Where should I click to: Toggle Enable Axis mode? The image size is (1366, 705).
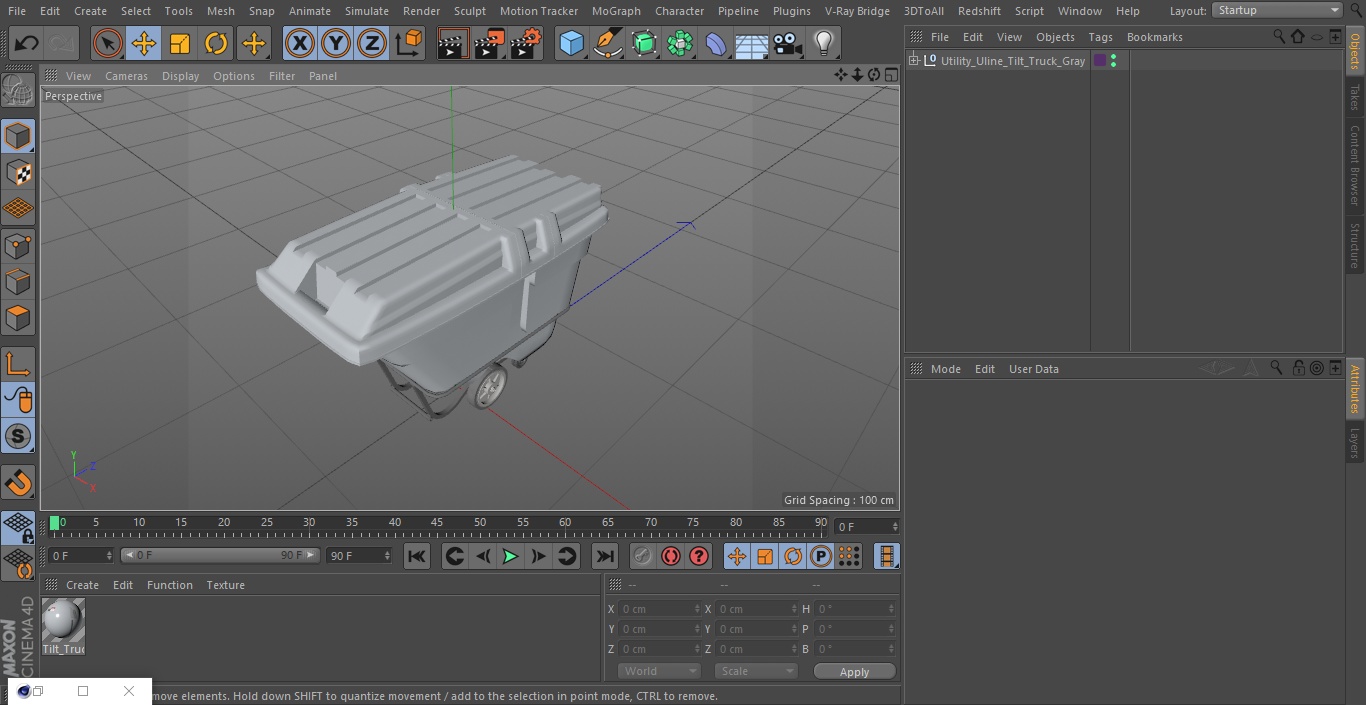point(18,364)
